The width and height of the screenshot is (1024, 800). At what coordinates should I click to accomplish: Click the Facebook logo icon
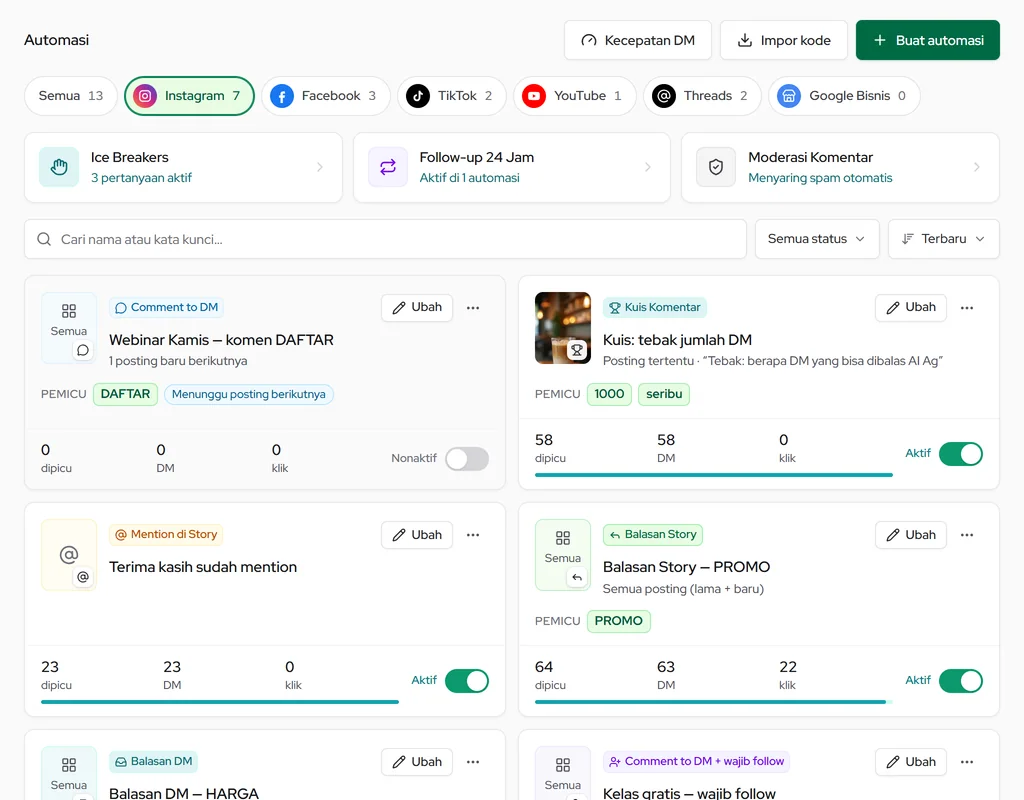(x=282, y=96)
